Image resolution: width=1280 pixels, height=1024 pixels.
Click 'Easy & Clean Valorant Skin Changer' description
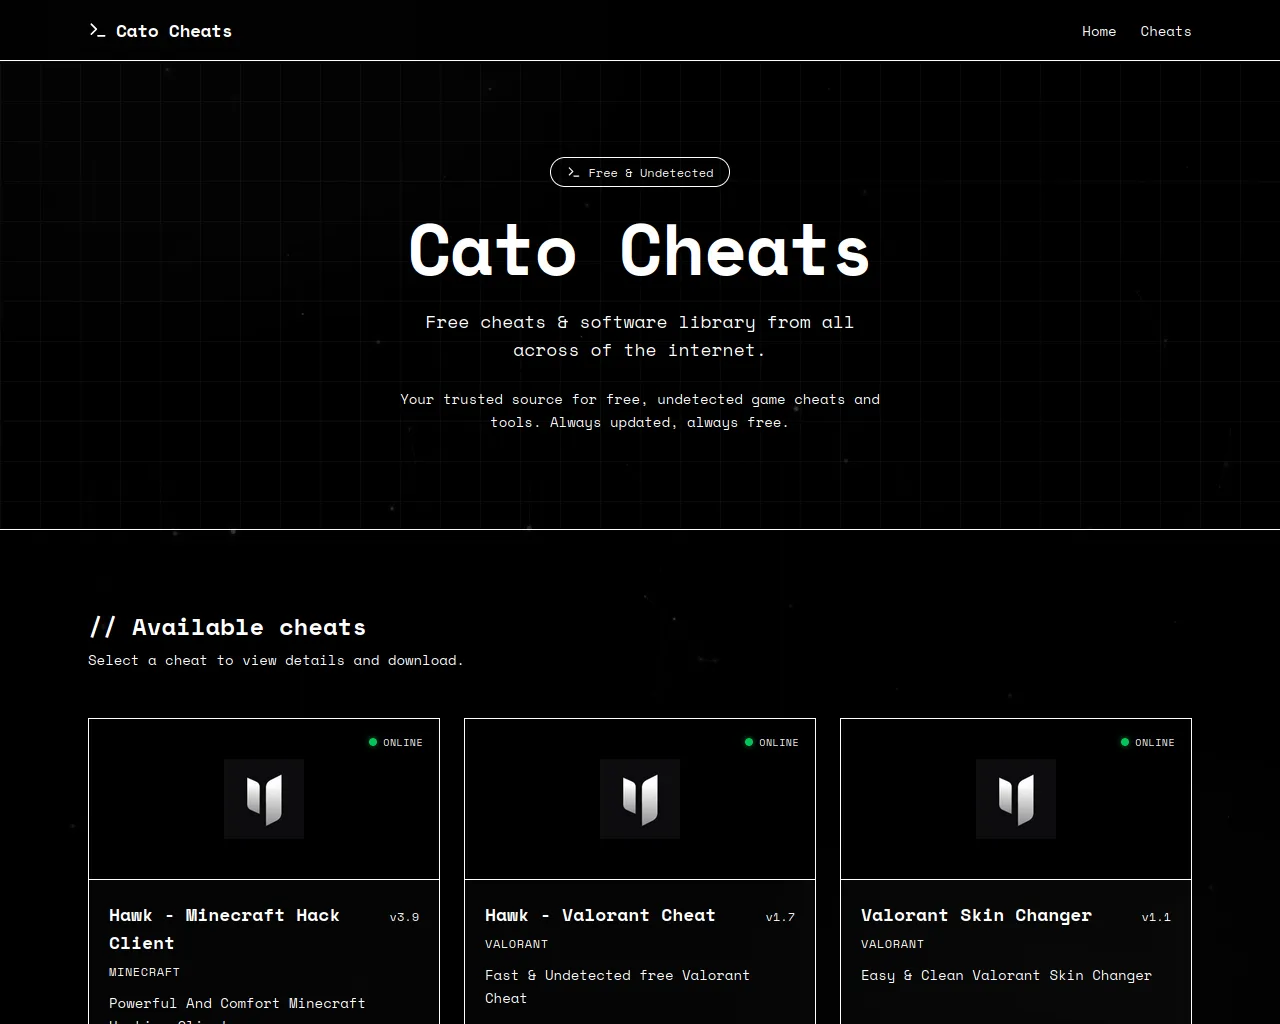click(x=1006, y=975)
